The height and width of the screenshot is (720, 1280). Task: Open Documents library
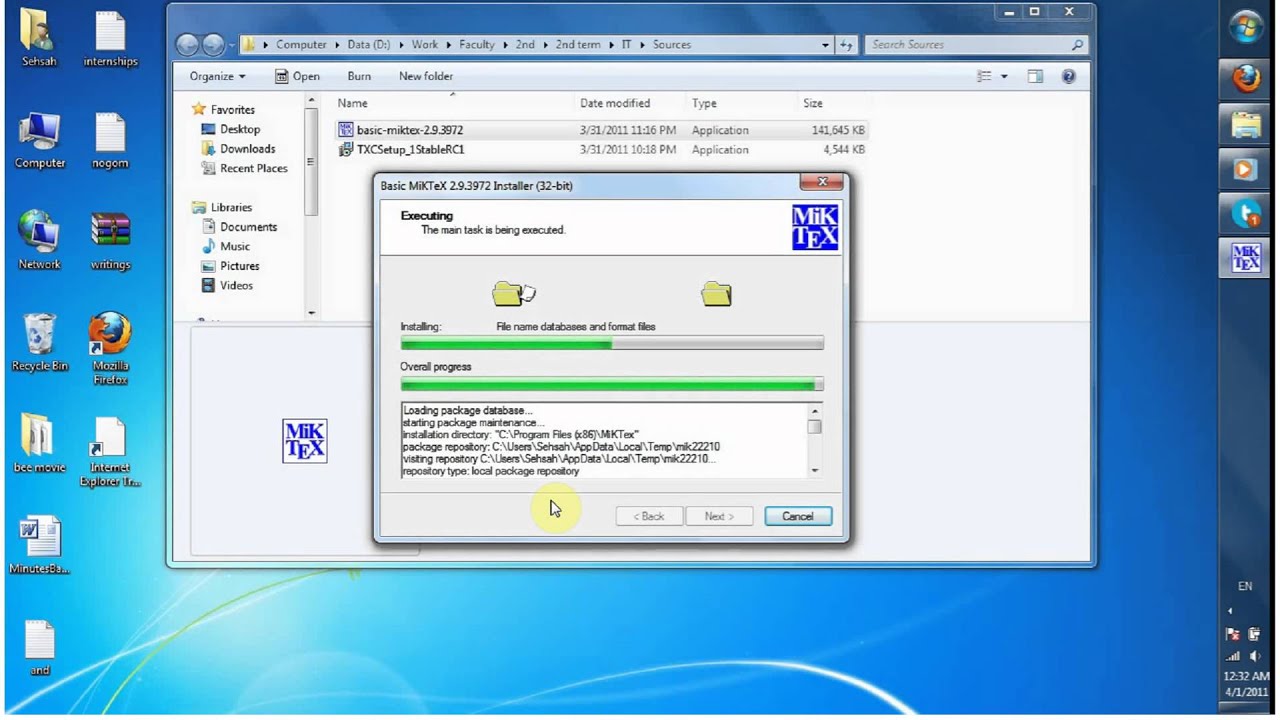pyautogui.click(x=239, y=227)
